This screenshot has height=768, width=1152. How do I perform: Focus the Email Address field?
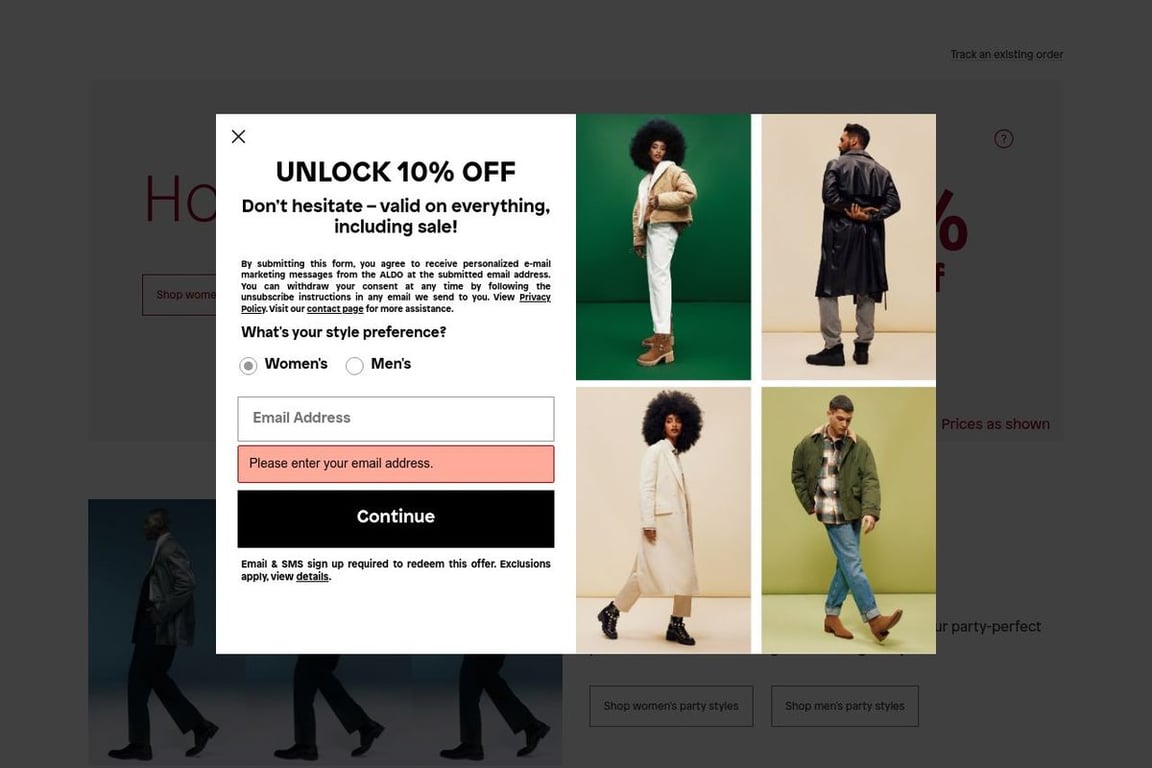[395, 419]
